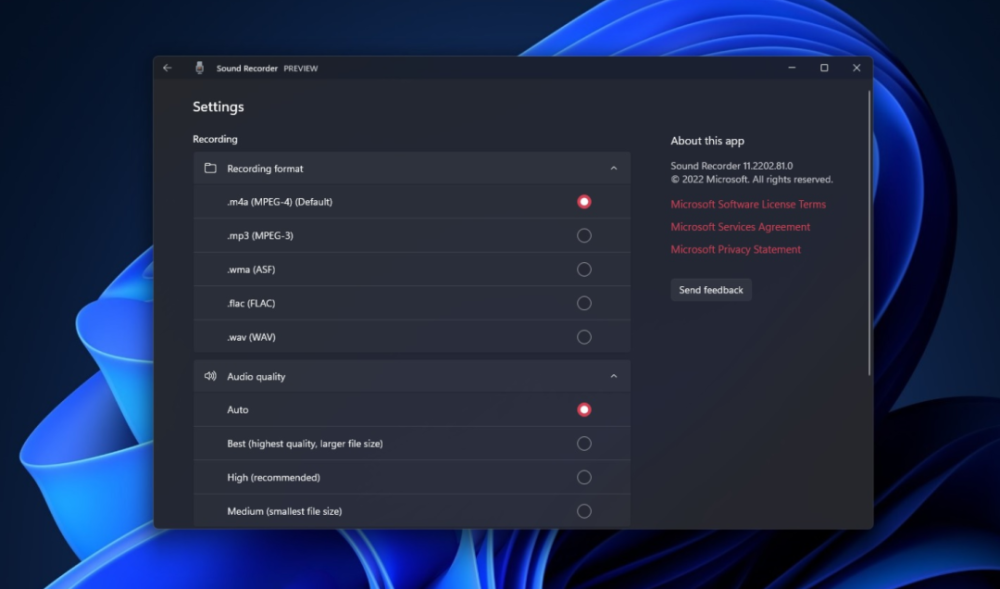The image size is (1000, 589).
Task: Minimize the Sound Recorder window
Action: coord(792,68)
